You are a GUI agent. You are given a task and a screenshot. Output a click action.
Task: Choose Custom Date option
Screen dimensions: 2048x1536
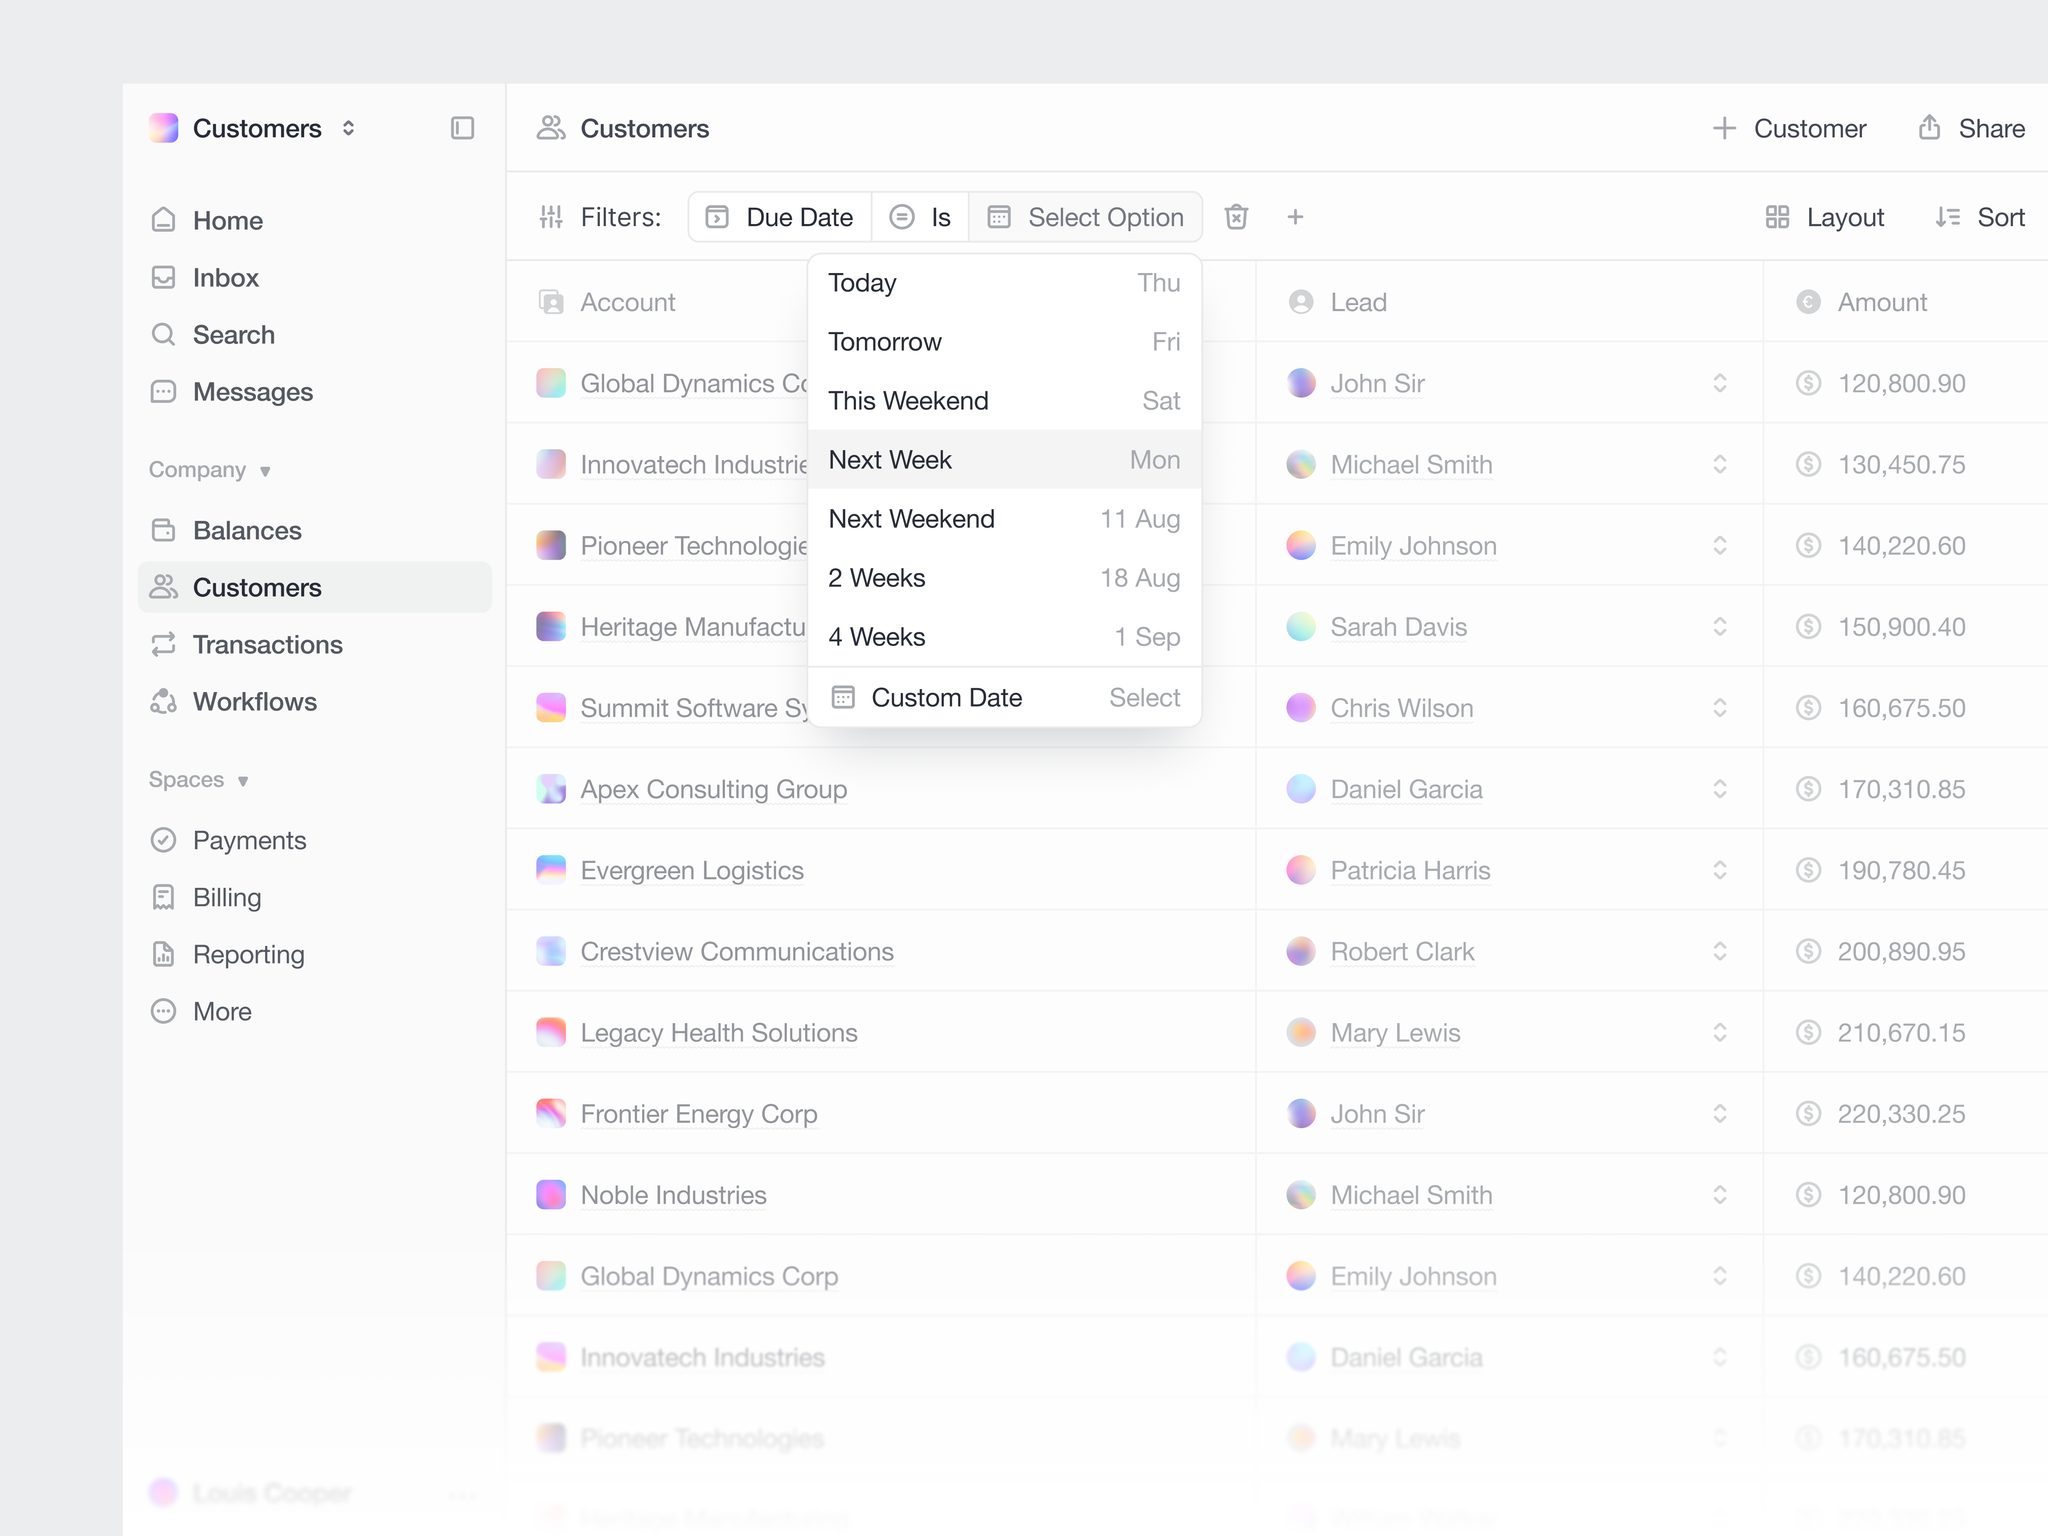(x=1004, y=697)
